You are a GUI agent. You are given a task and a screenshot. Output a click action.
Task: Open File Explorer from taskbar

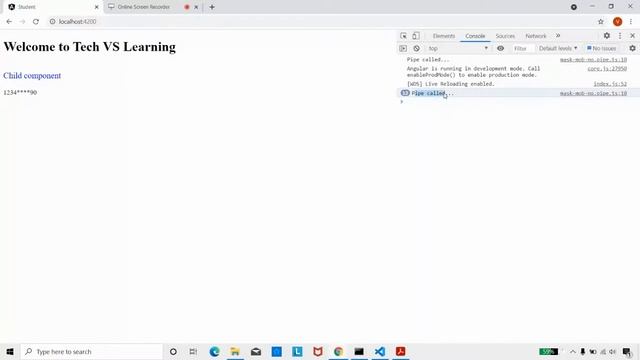[235, 351]
